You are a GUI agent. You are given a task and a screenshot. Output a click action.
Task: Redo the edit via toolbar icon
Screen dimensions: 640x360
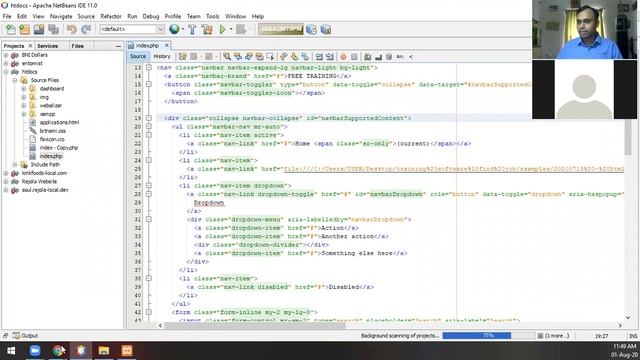(86, 29)
